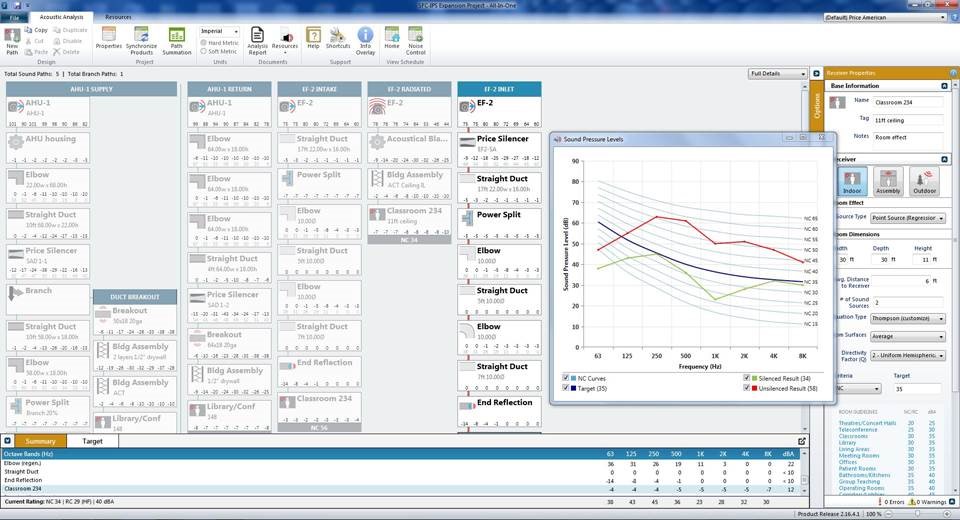Image resolution: width=960 pixels, height=520 pixels.
Task: Open the Noise Control schedule view
Action: 416,39
